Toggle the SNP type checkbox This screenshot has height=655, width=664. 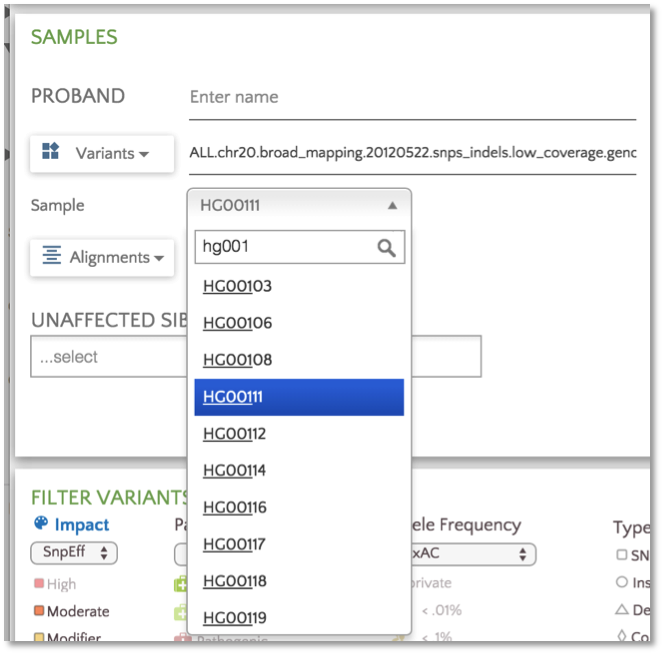tap(622, 554)
